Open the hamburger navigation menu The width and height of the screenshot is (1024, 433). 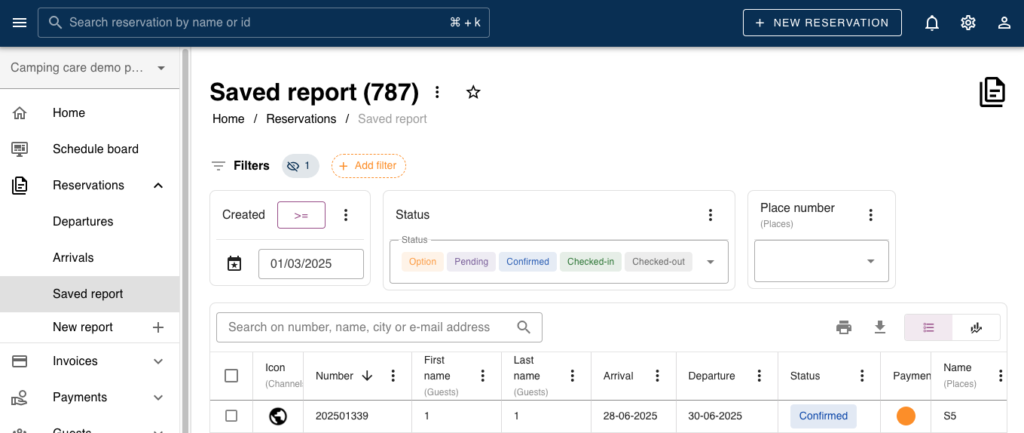[19, 23]
